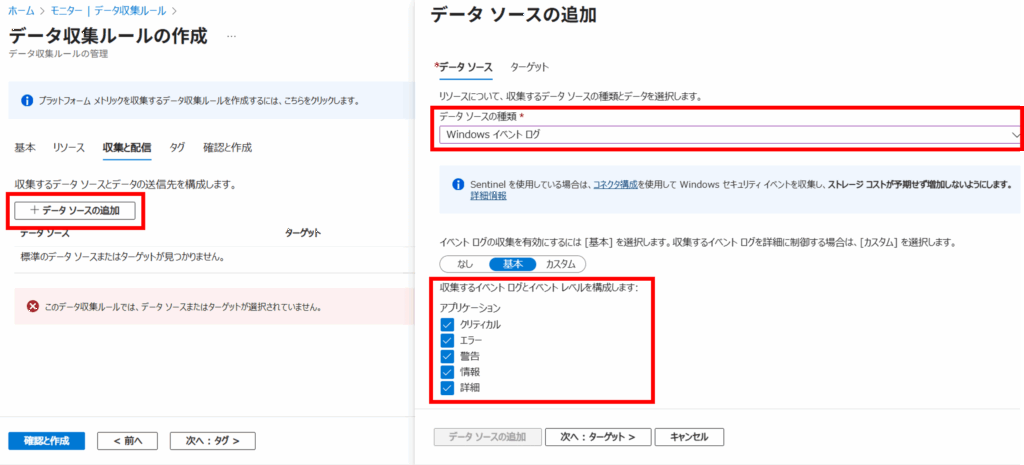Toggle the 警告 checkbox

click(447, 355)
